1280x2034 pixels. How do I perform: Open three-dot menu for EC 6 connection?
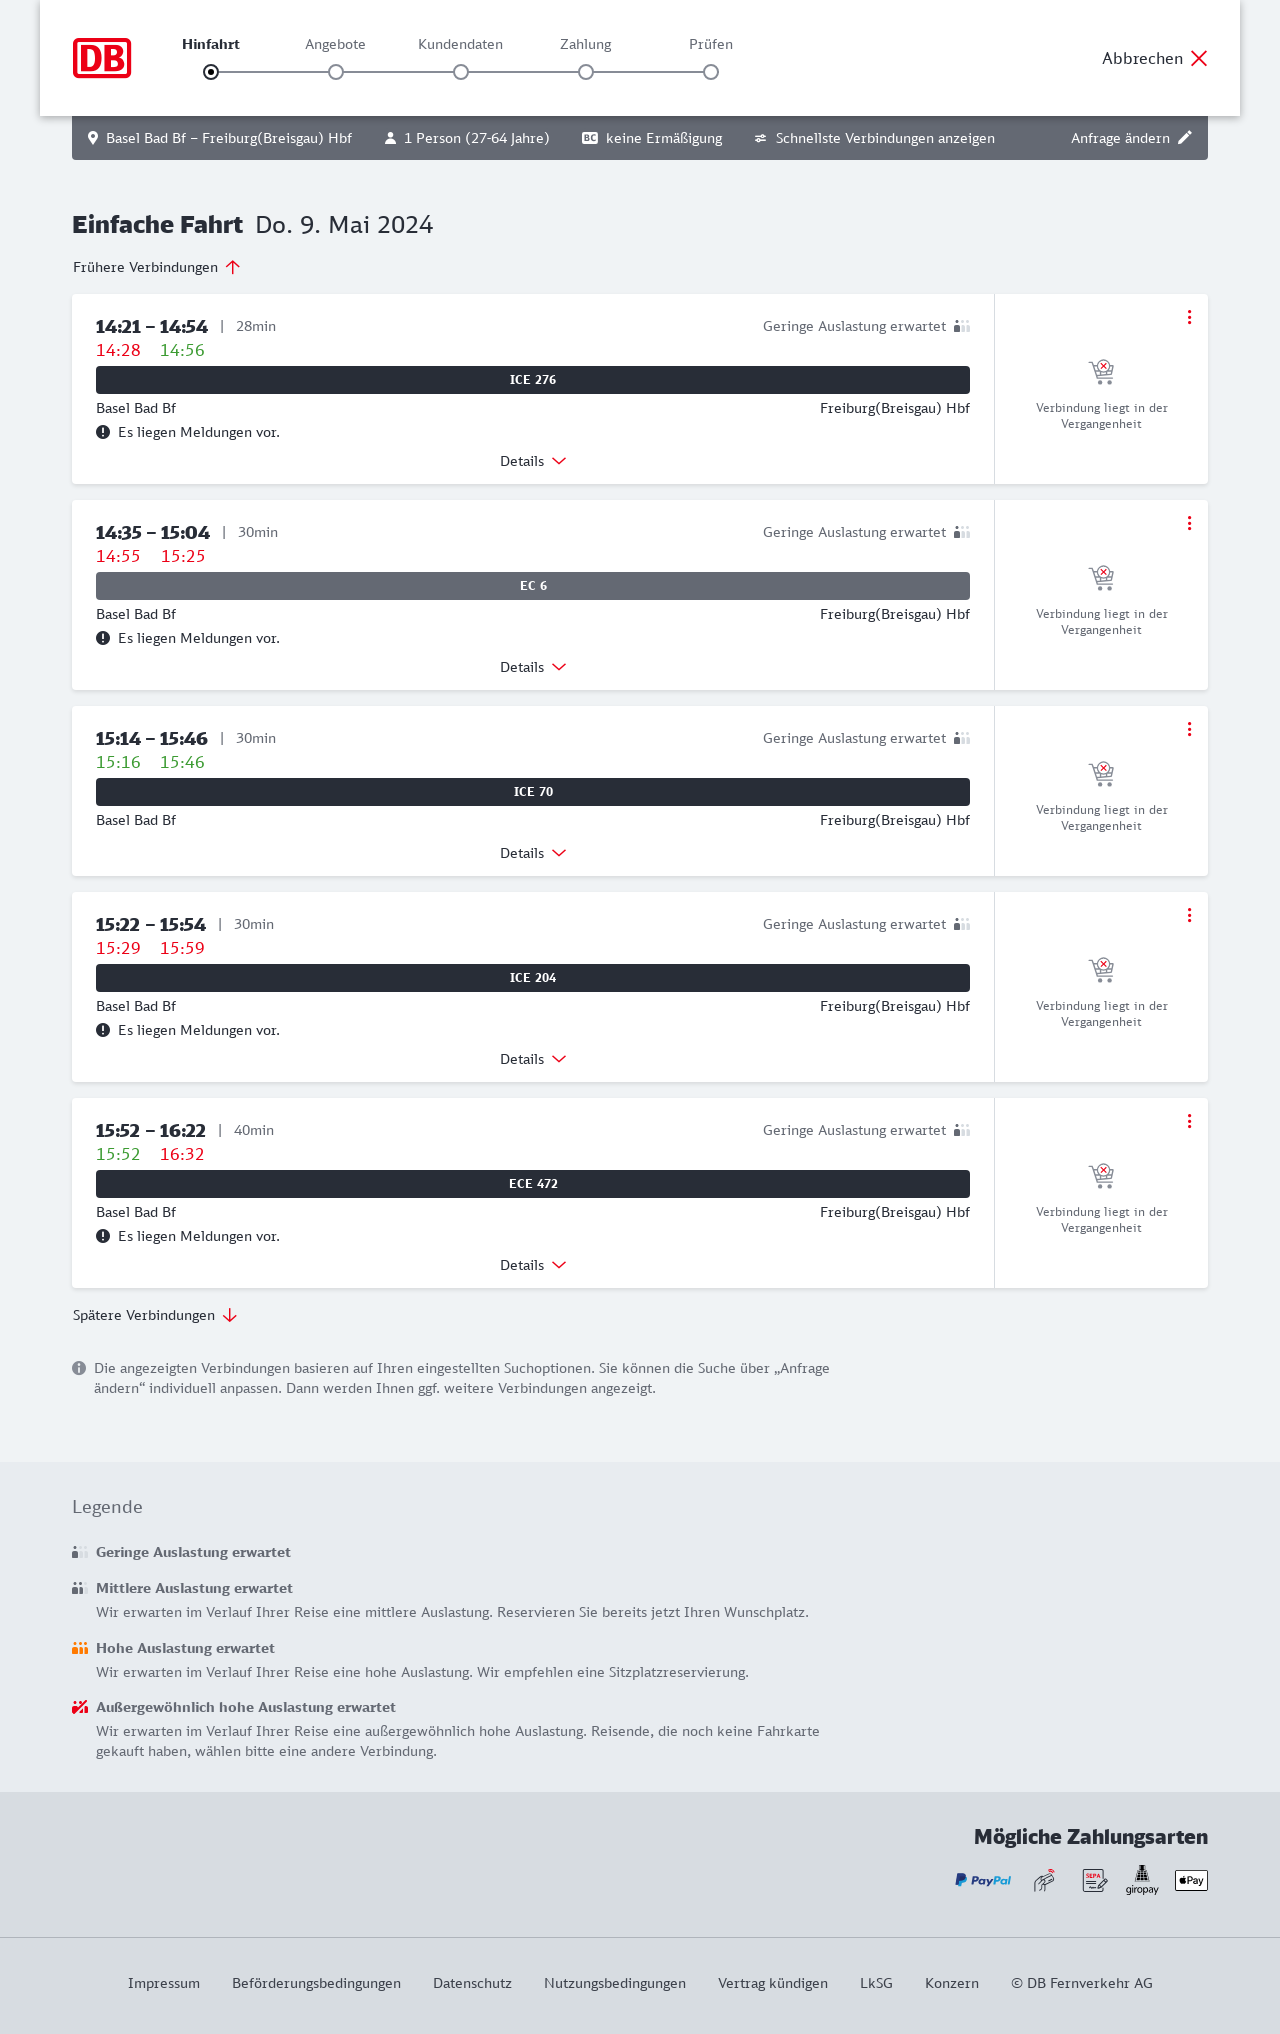1189,523
